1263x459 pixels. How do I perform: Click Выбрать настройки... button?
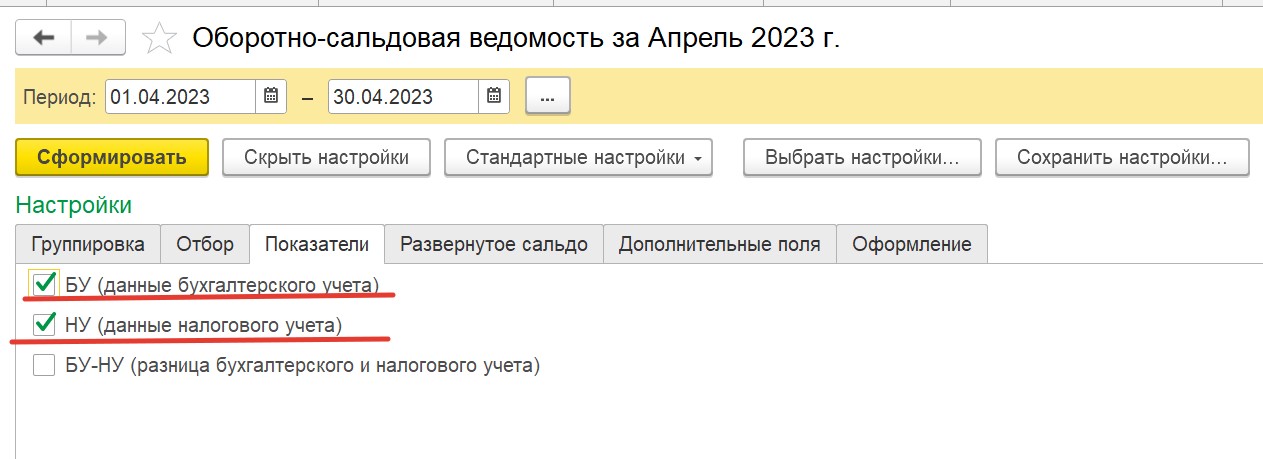tap(862, 157)
